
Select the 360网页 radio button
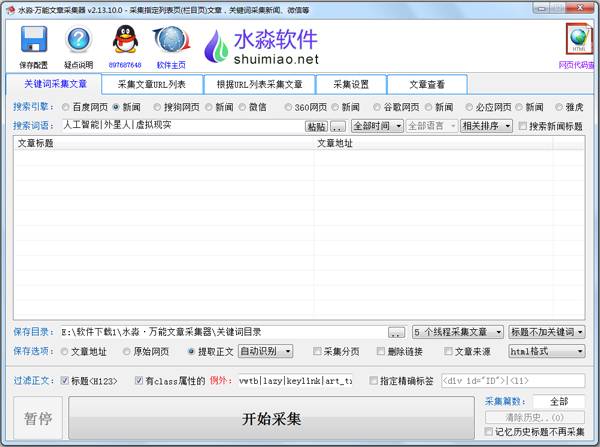[288, 107]
